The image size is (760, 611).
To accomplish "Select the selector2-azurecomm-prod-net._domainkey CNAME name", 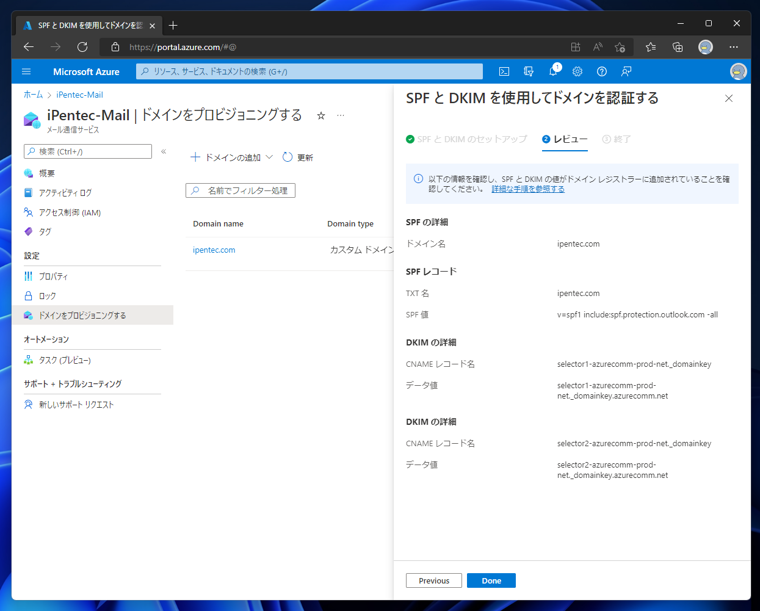I will click(x=634, y=443).
